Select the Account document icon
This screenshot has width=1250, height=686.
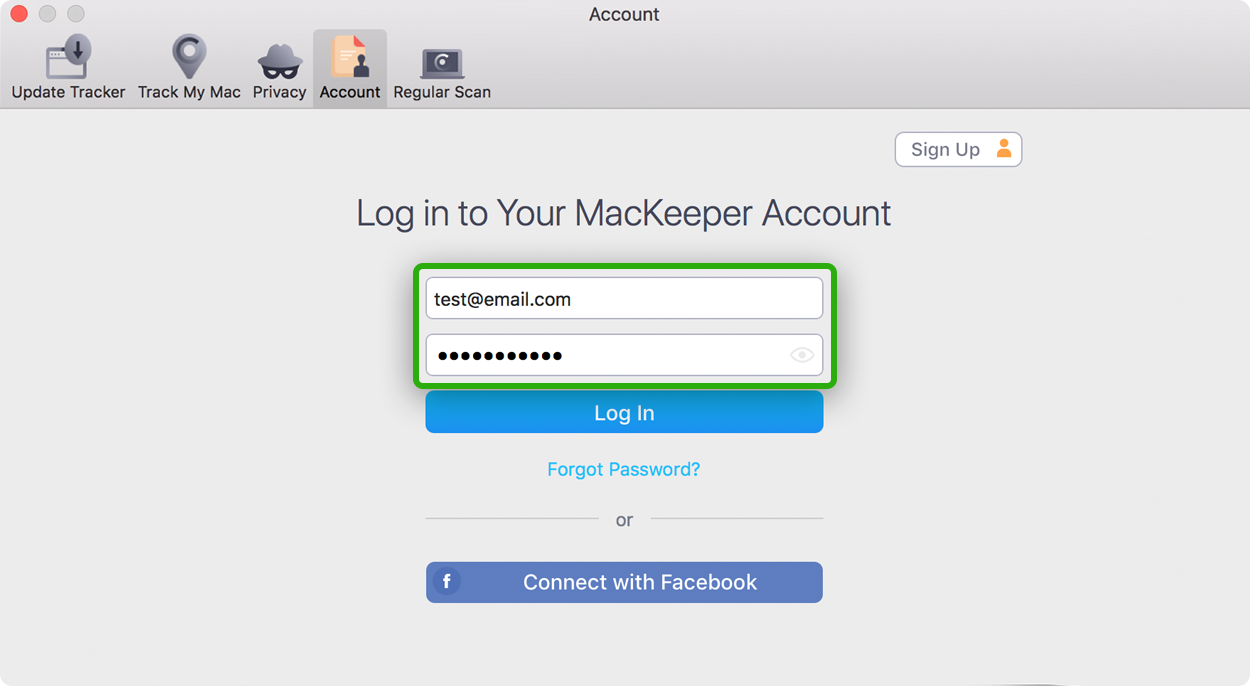[350, 56]
